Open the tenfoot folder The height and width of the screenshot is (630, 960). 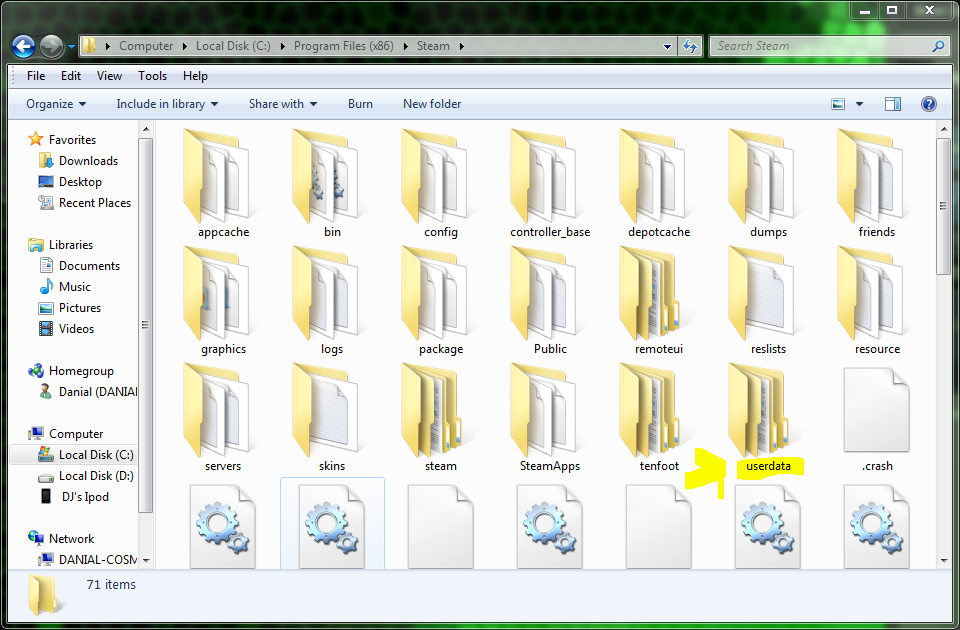659,418
